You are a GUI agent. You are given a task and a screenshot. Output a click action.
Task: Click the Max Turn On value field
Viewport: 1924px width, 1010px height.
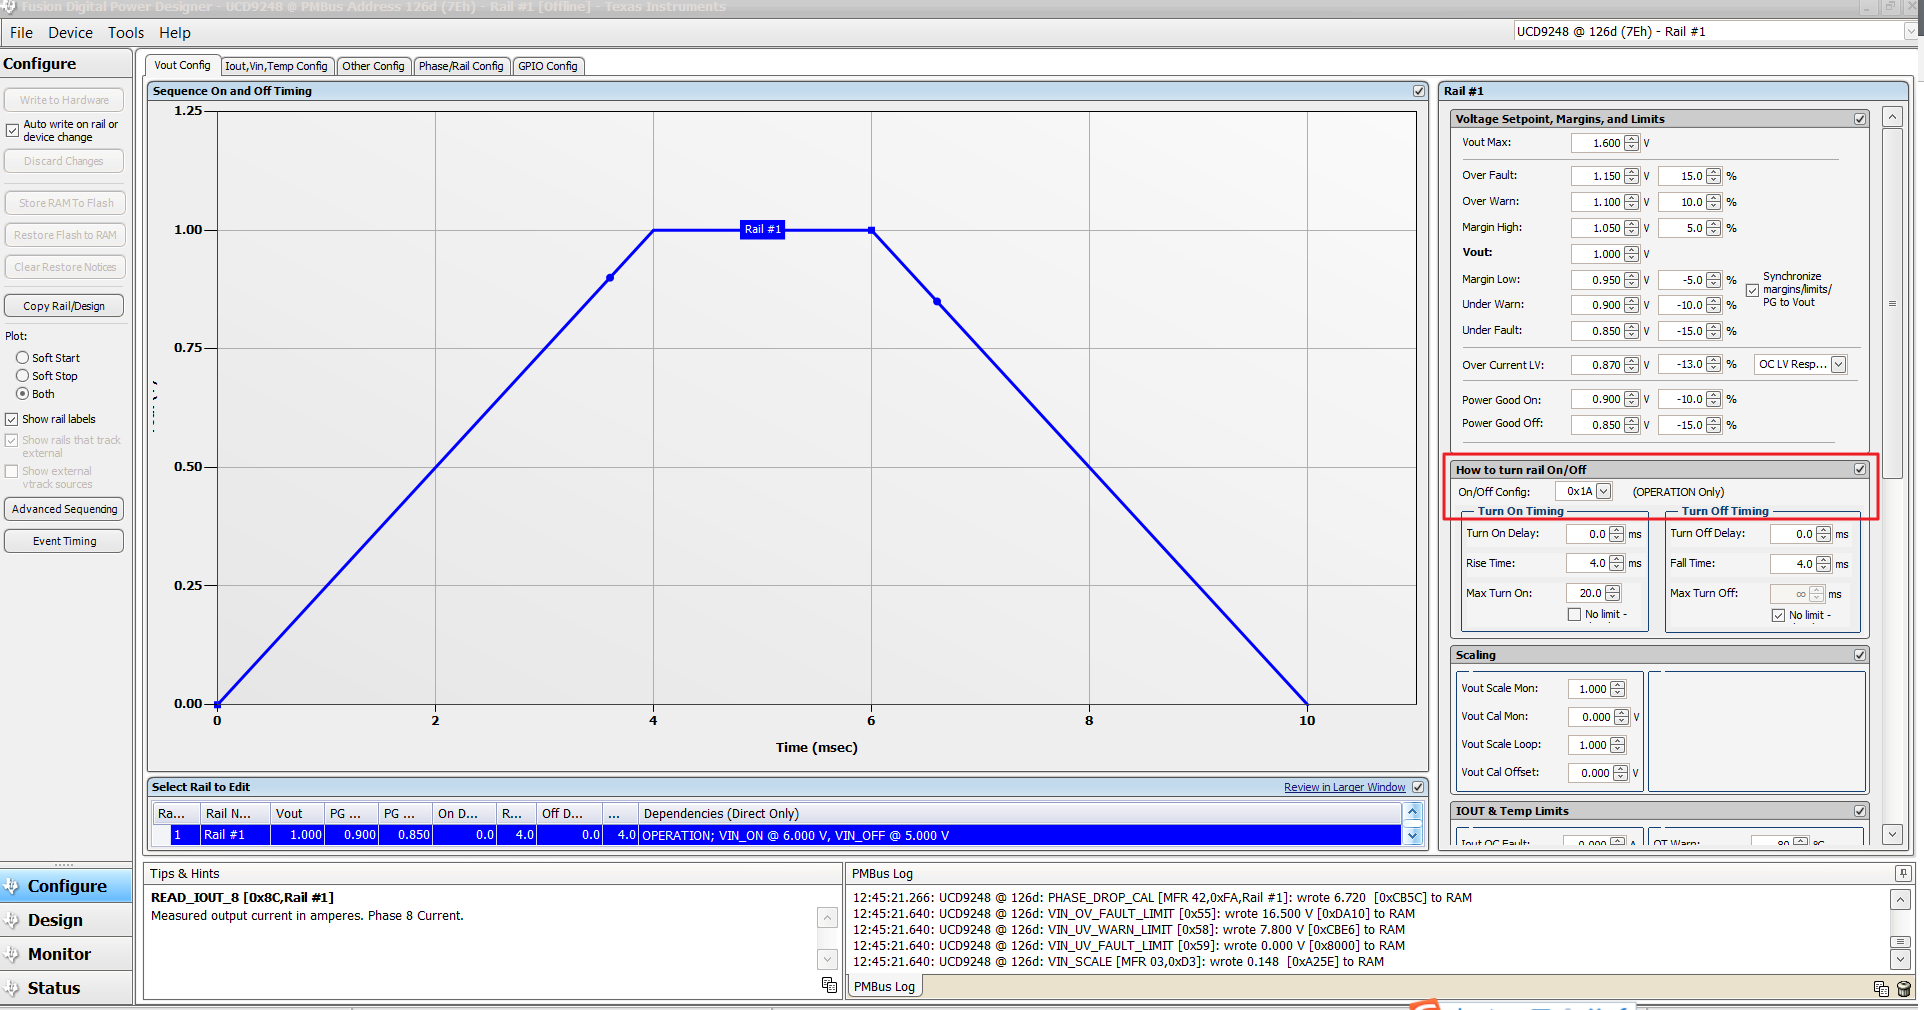pyautogui.click(x=1585, y=593)
